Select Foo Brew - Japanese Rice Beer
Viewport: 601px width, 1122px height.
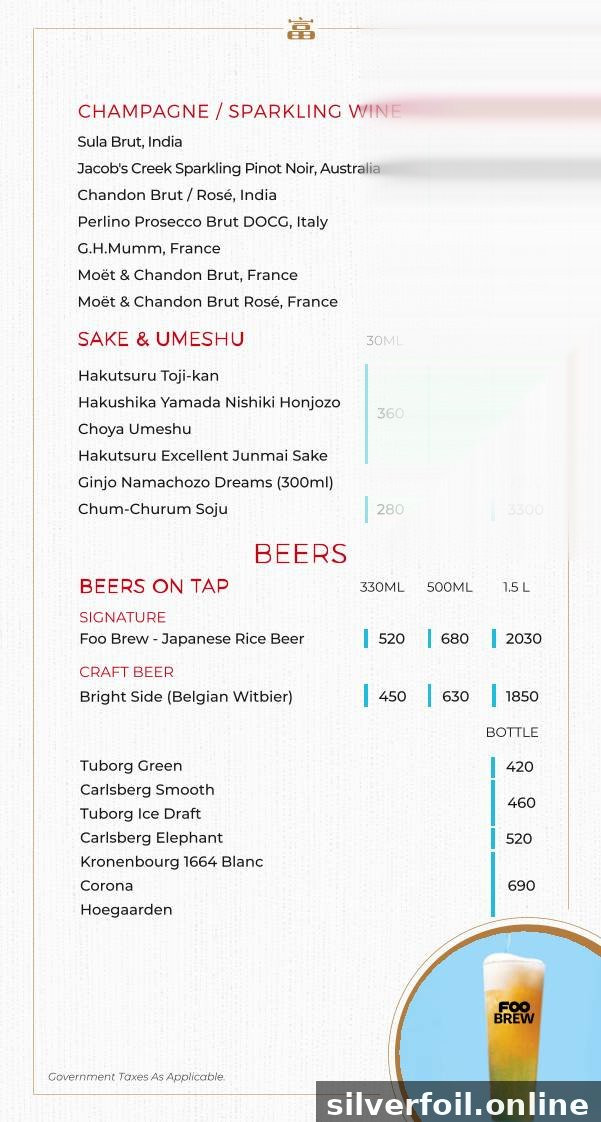[192, 639]
